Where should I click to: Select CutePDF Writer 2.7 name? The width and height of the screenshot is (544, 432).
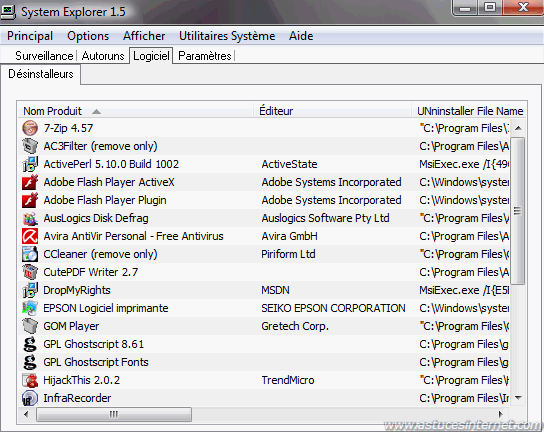(x=91, y=272)
